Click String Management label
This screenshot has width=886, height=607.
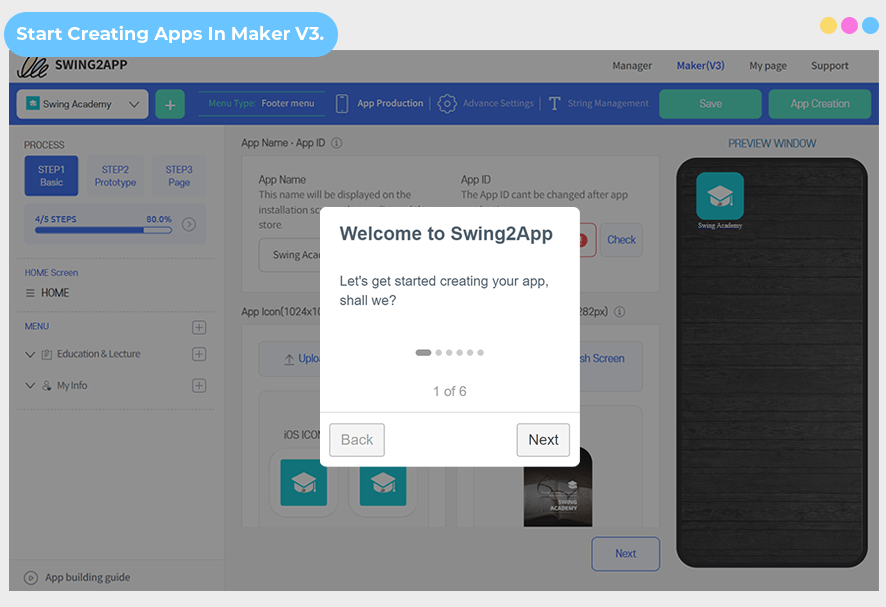tap(608, 103)
